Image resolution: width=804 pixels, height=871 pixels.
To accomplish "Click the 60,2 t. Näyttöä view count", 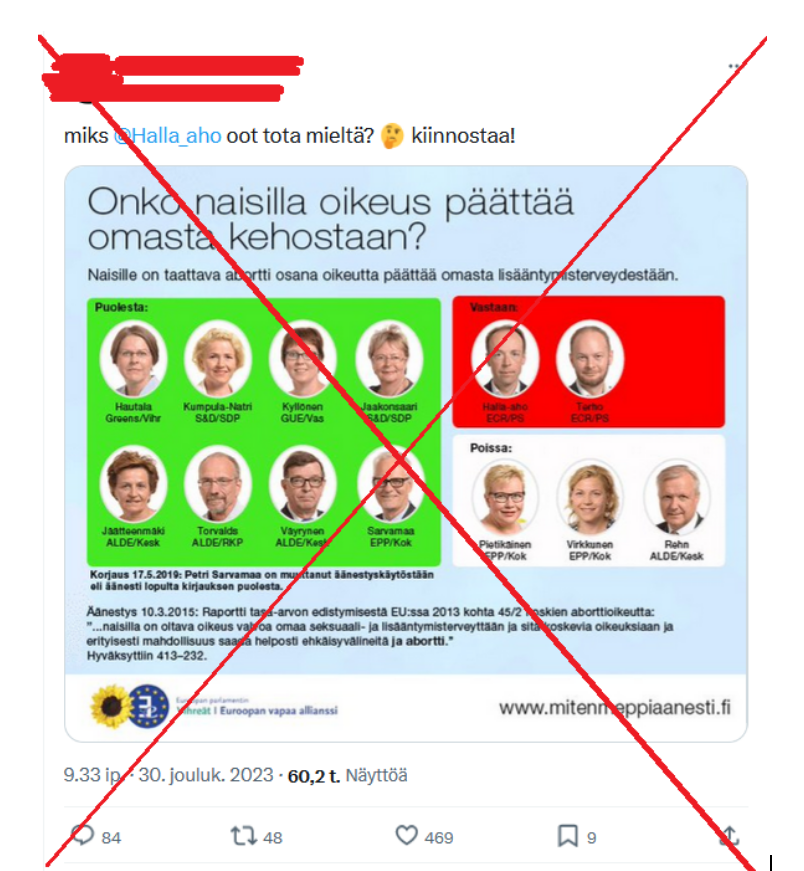I will pos(347,775).
